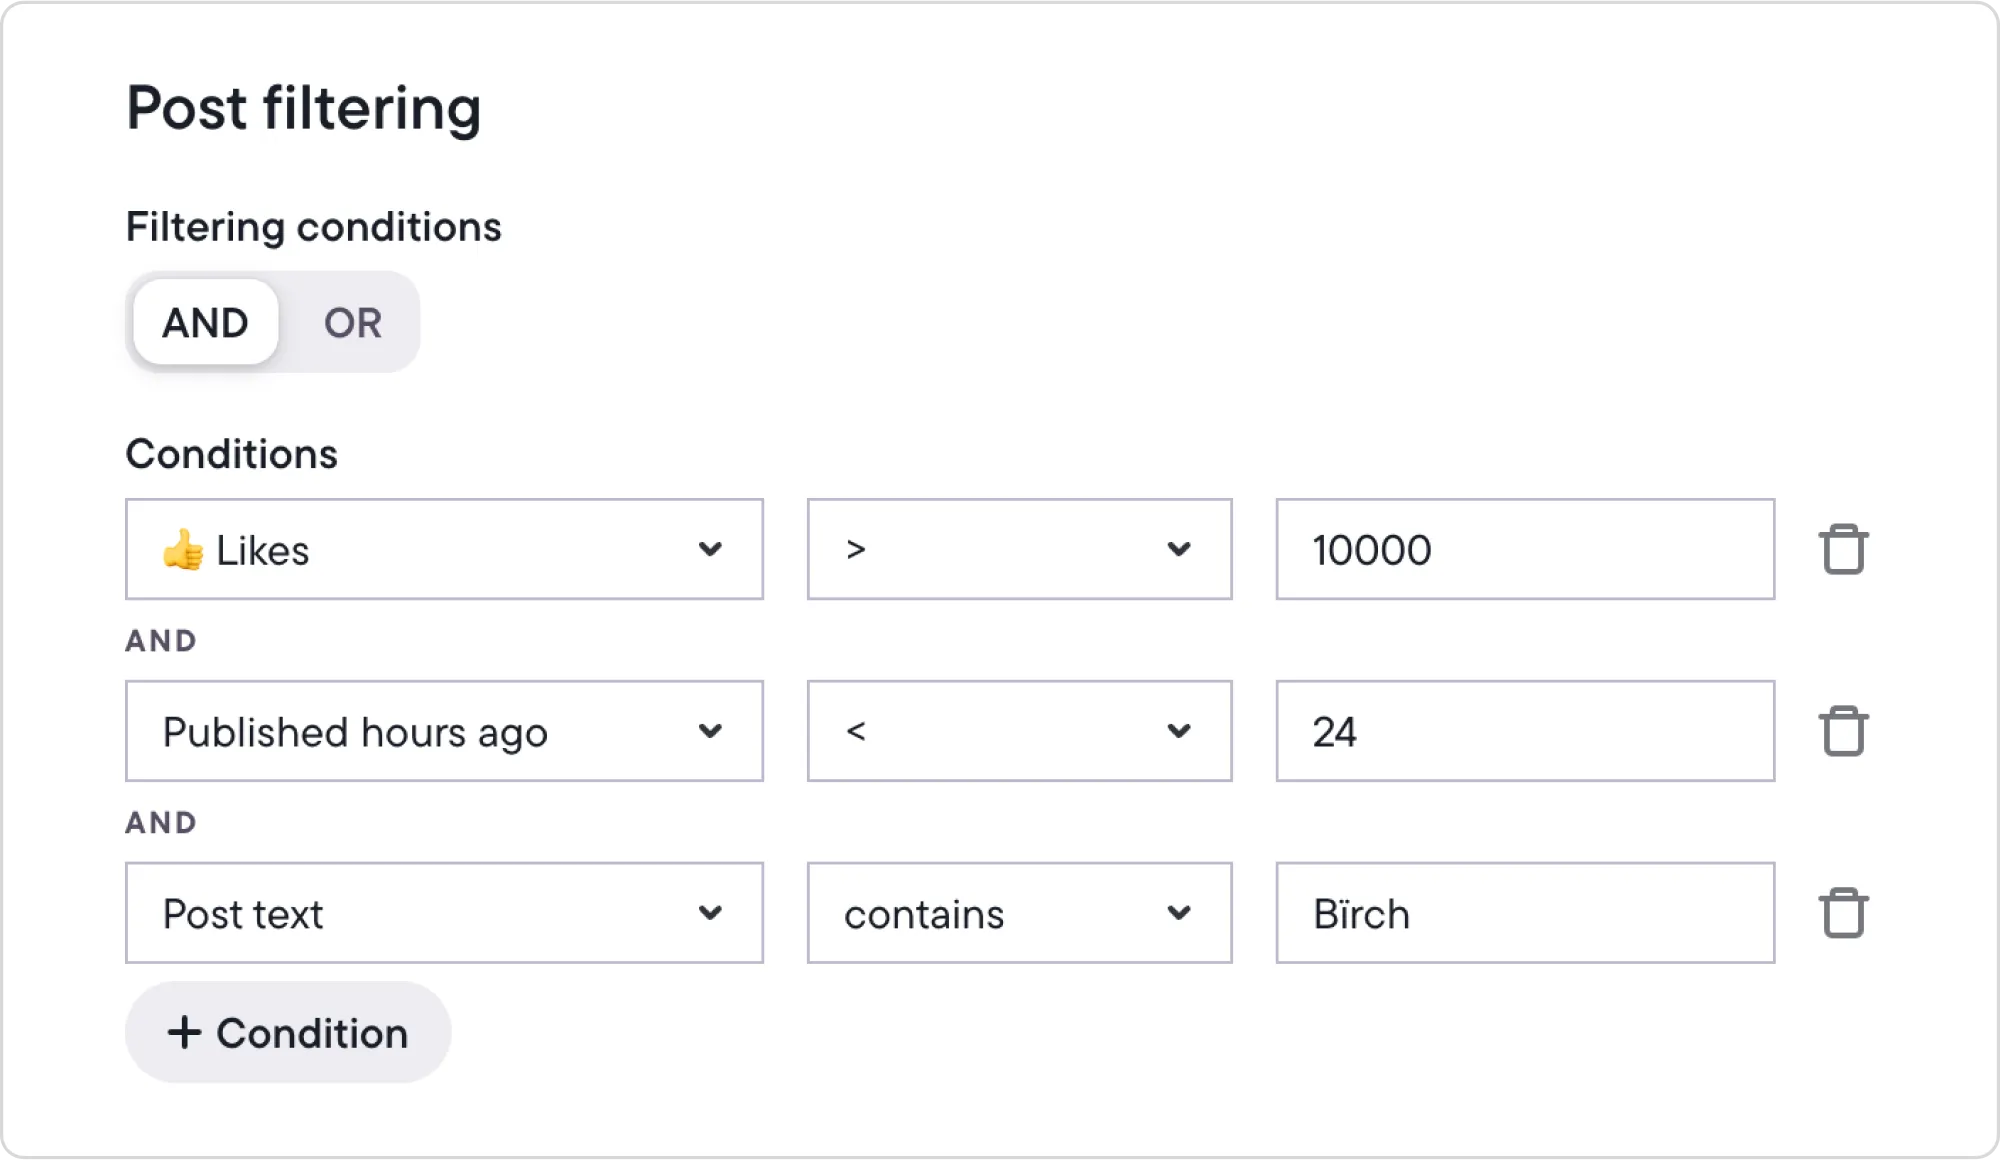Delete the Likes condition row

pos(1845,549)
